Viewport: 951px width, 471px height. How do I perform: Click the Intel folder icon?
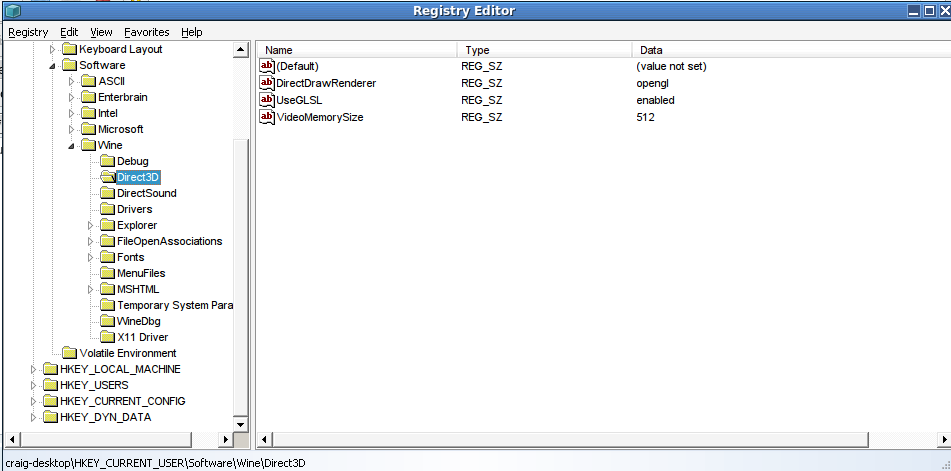point(89,113)
